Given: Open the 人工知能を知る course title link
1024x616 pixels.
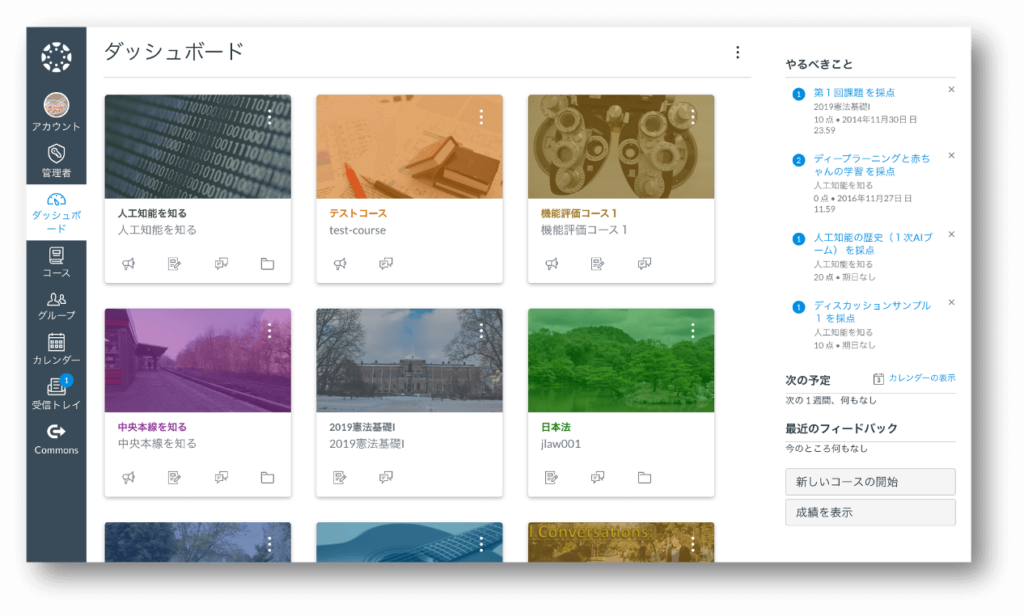Looking at the screenshot, I should tap(152, 213).
